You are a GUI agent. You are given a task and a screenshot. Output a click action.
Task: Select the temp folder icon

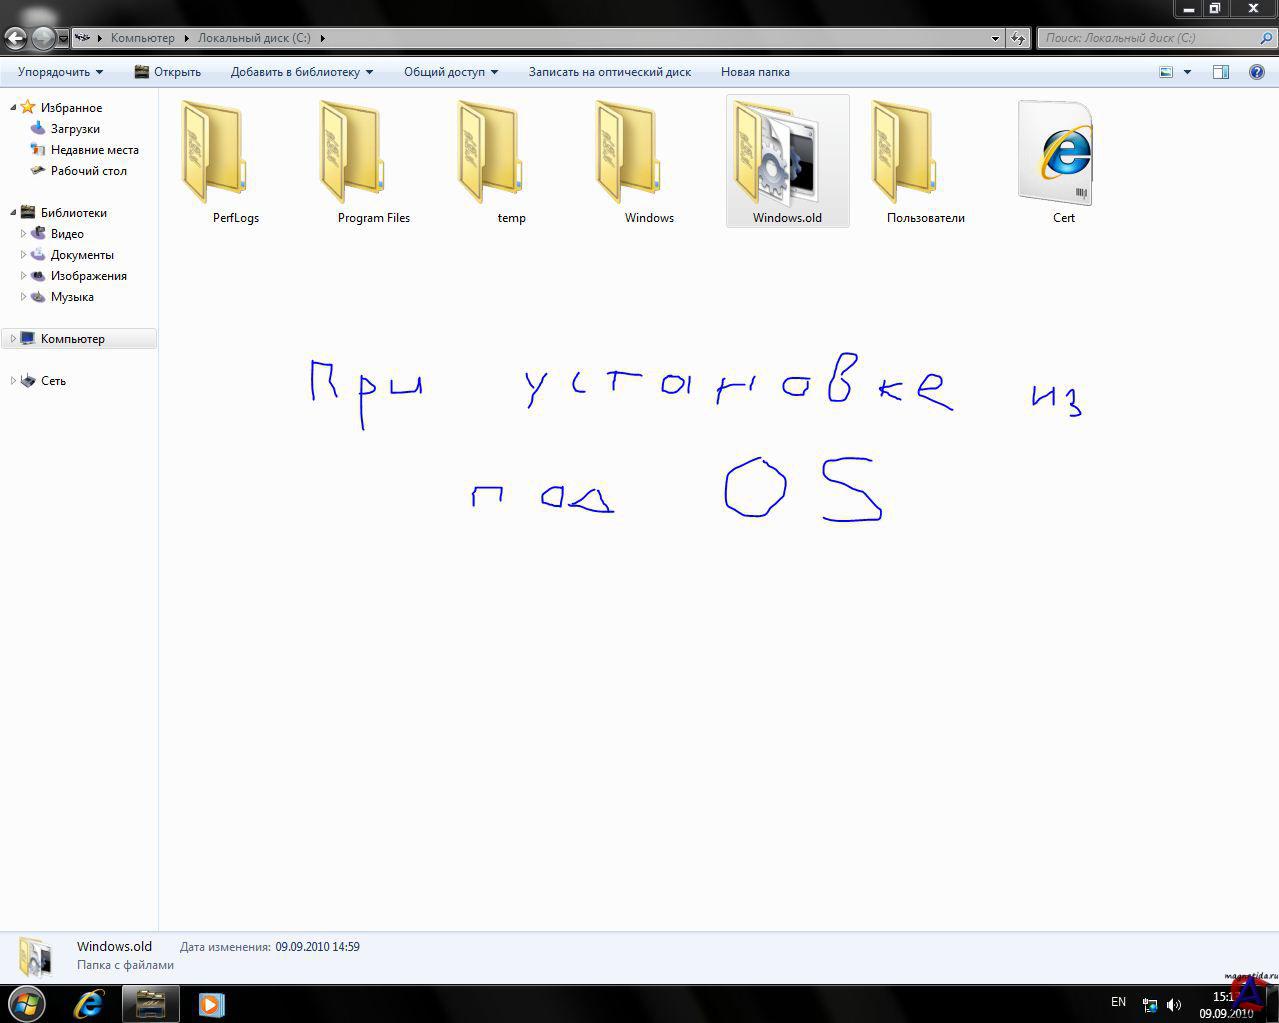coord(490,153)
